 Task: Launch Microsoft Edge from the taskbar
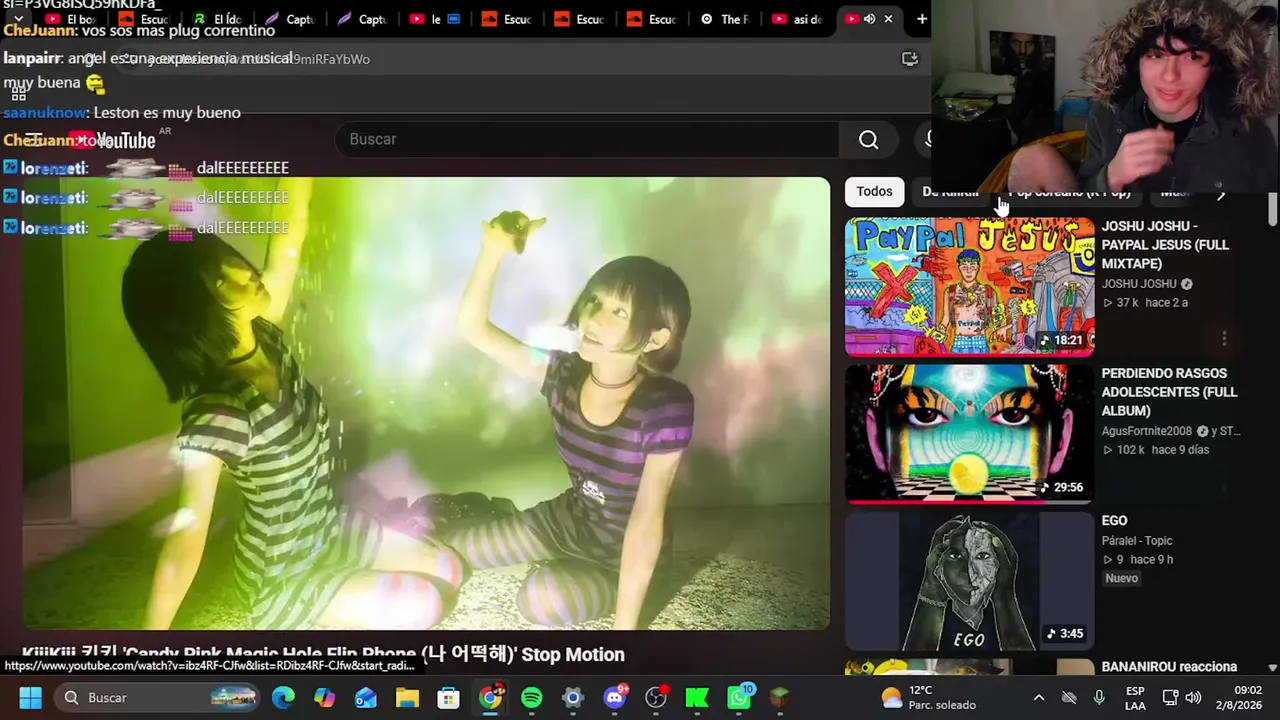point(283,697)
